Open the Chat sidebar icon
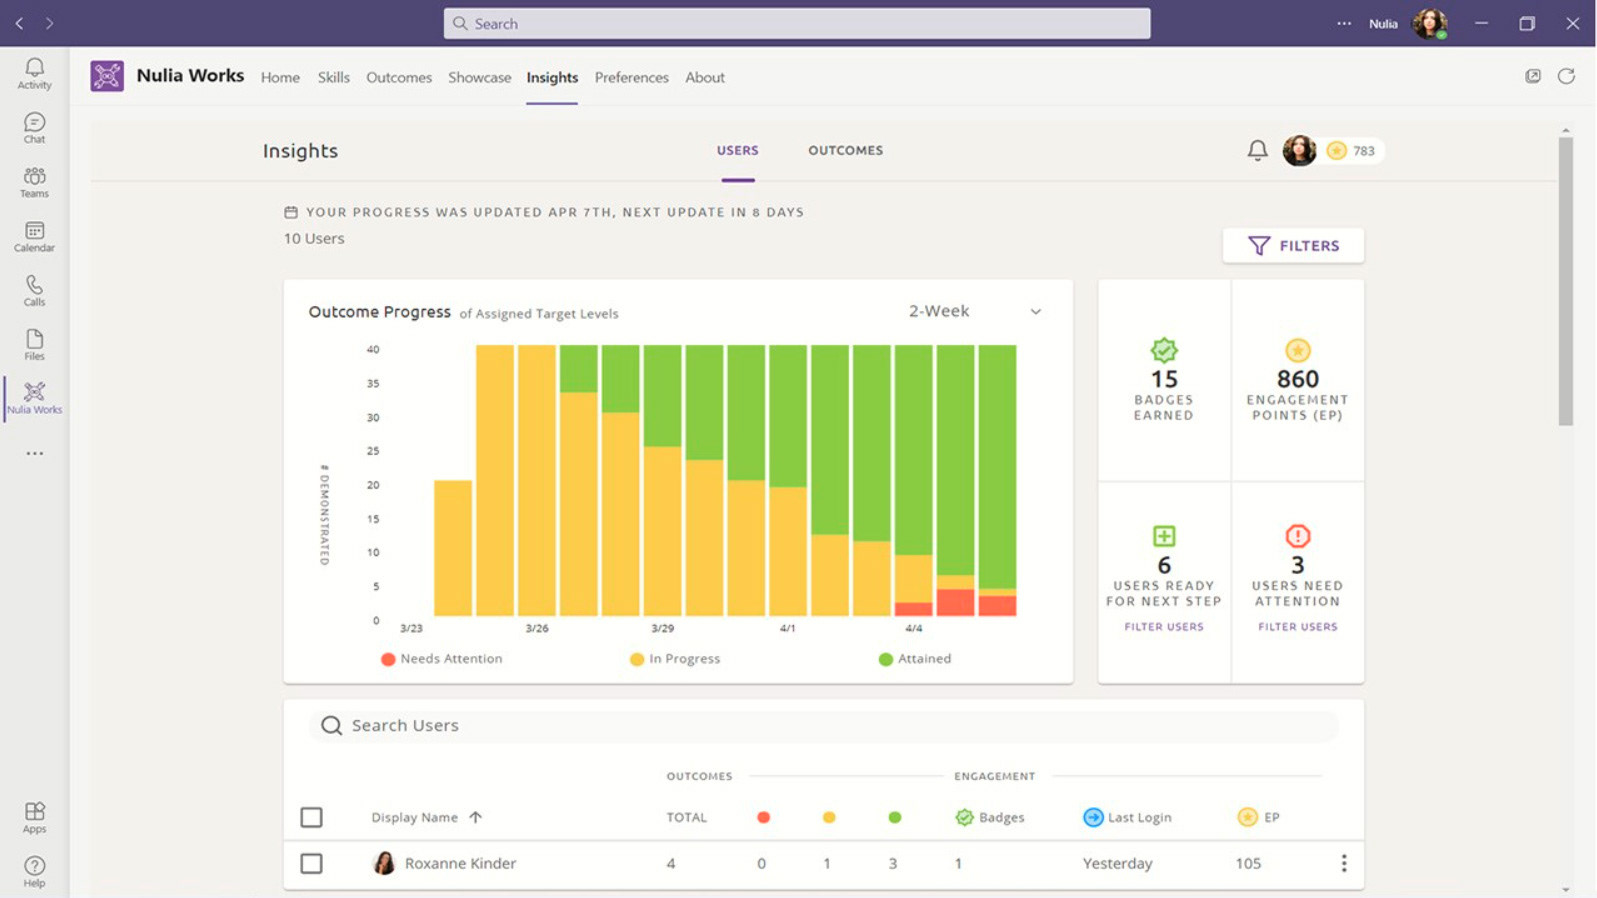Screen dimensions: 1597x898 tap(34, 128)
